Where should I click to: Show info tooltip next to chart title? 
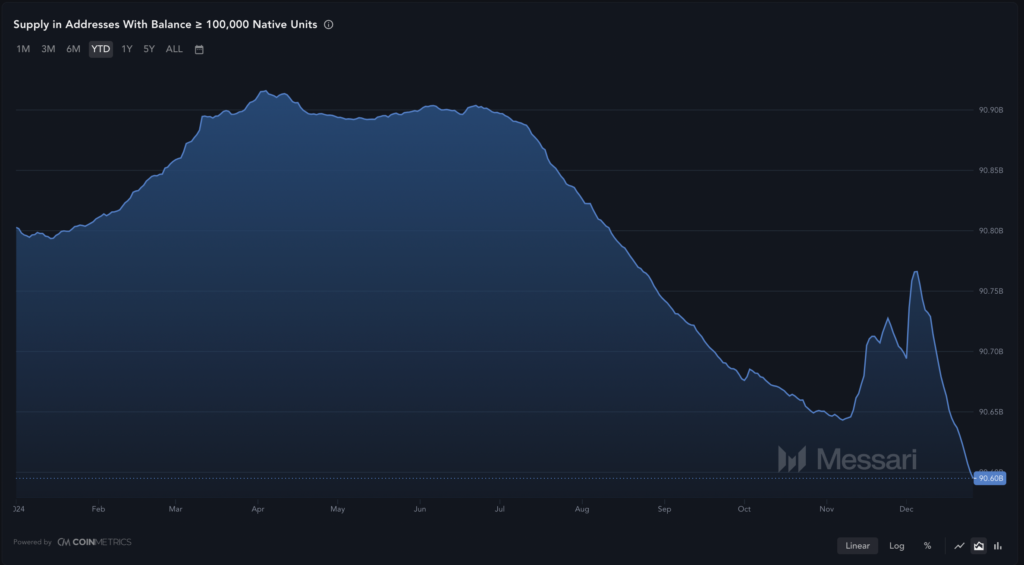329,25
